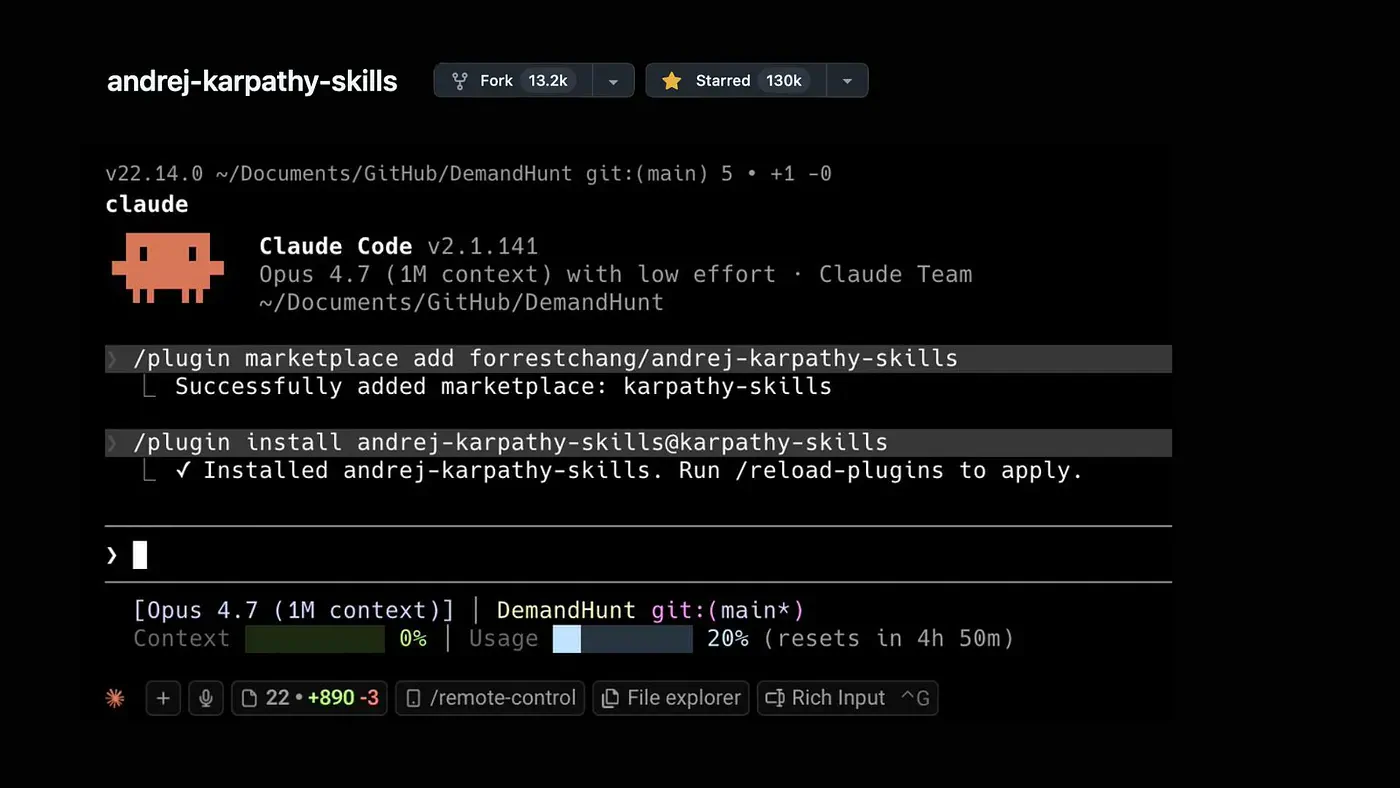Click the yellow star icon

672,81
